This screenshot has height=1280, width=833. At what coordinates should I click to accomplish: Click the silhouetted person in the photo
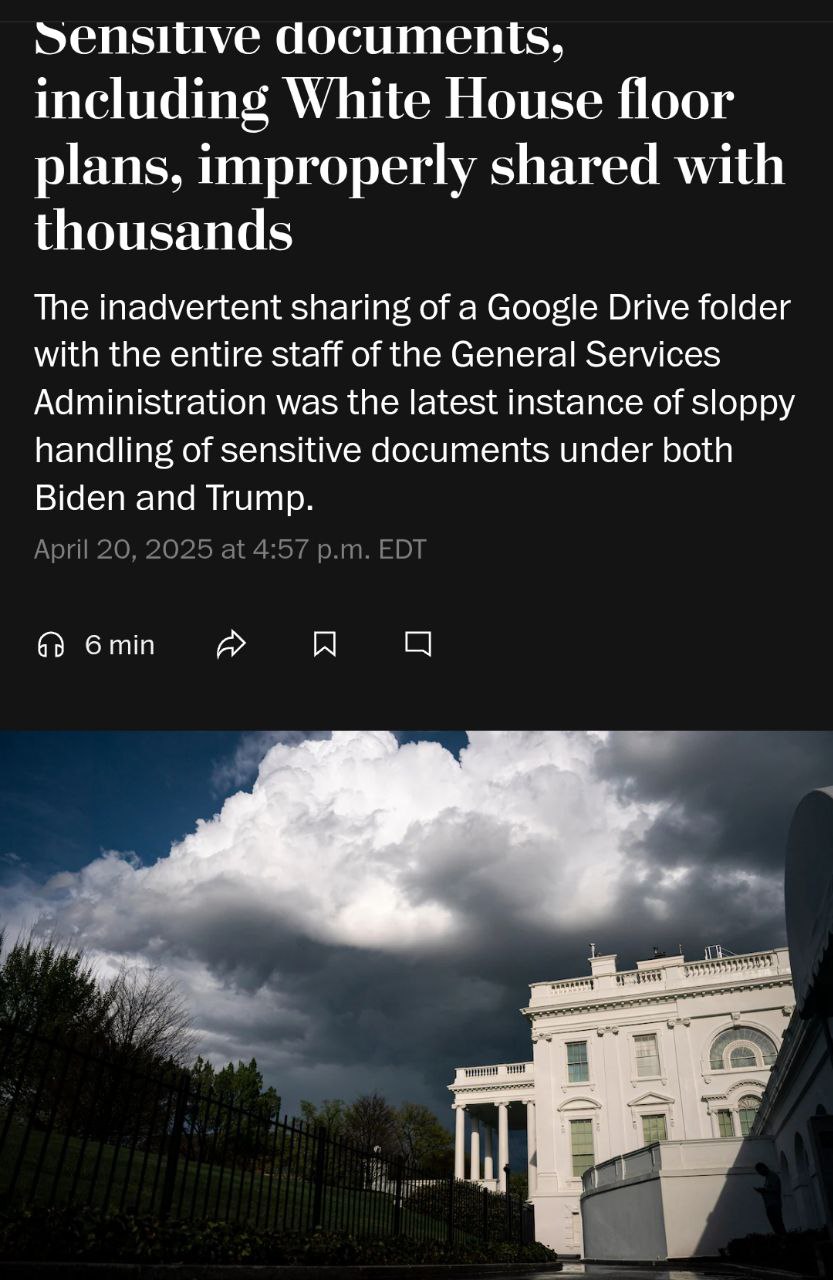point(769,1198)
